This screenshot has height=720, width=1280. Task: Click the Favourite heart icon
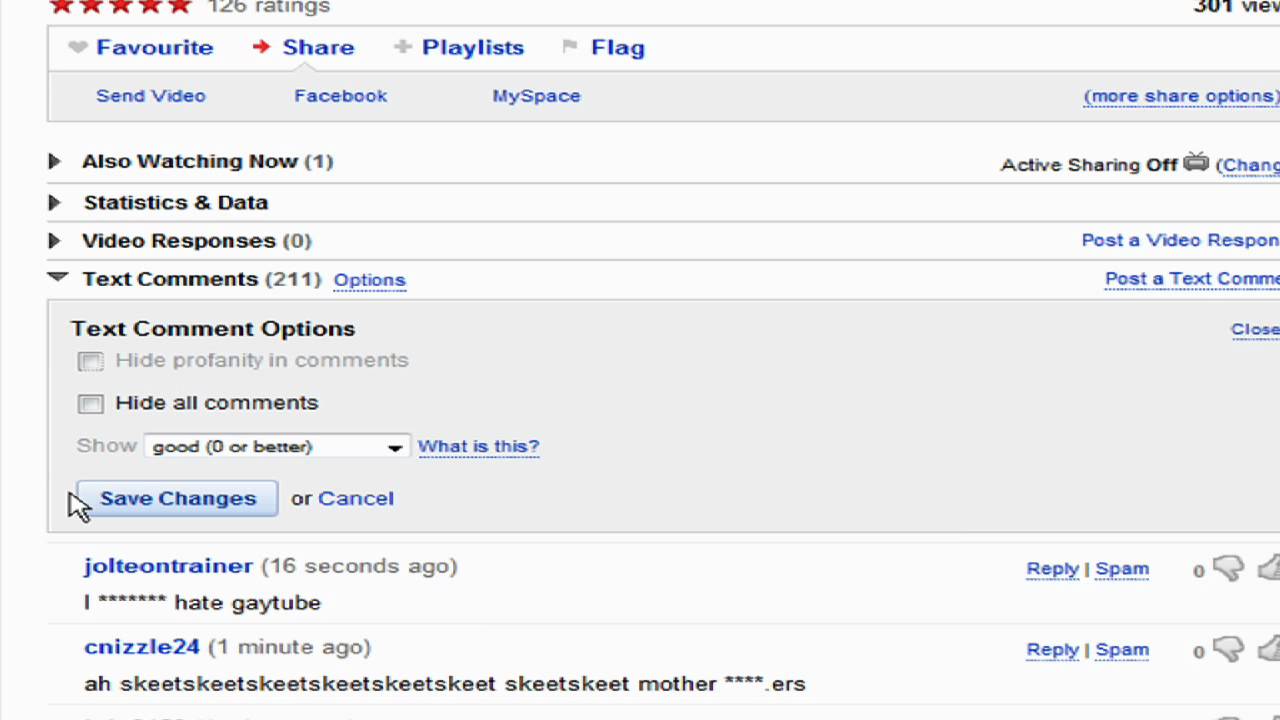click(x=78, y=47)
